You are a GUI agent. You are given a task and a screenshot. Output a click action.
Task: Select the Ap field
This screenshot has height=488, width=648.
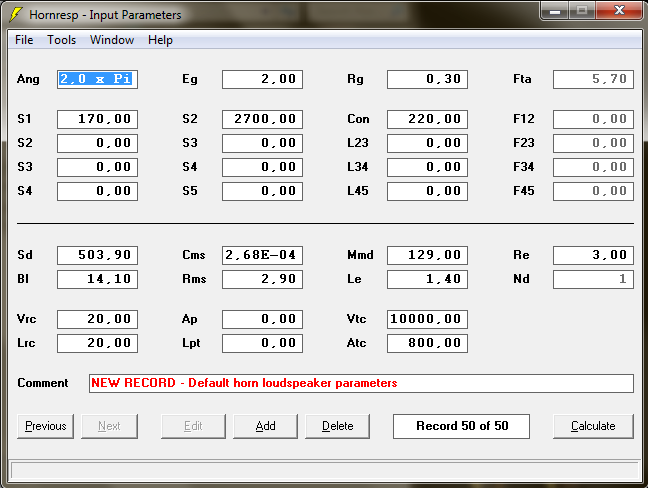pyautogui.click(x=262, y=319)
